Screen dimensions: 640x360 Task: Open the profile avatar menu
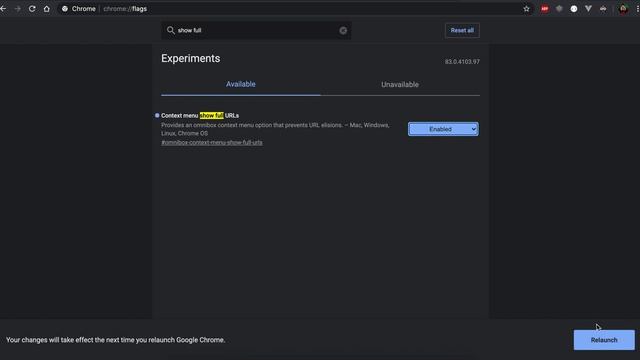[x=623, y=9]
